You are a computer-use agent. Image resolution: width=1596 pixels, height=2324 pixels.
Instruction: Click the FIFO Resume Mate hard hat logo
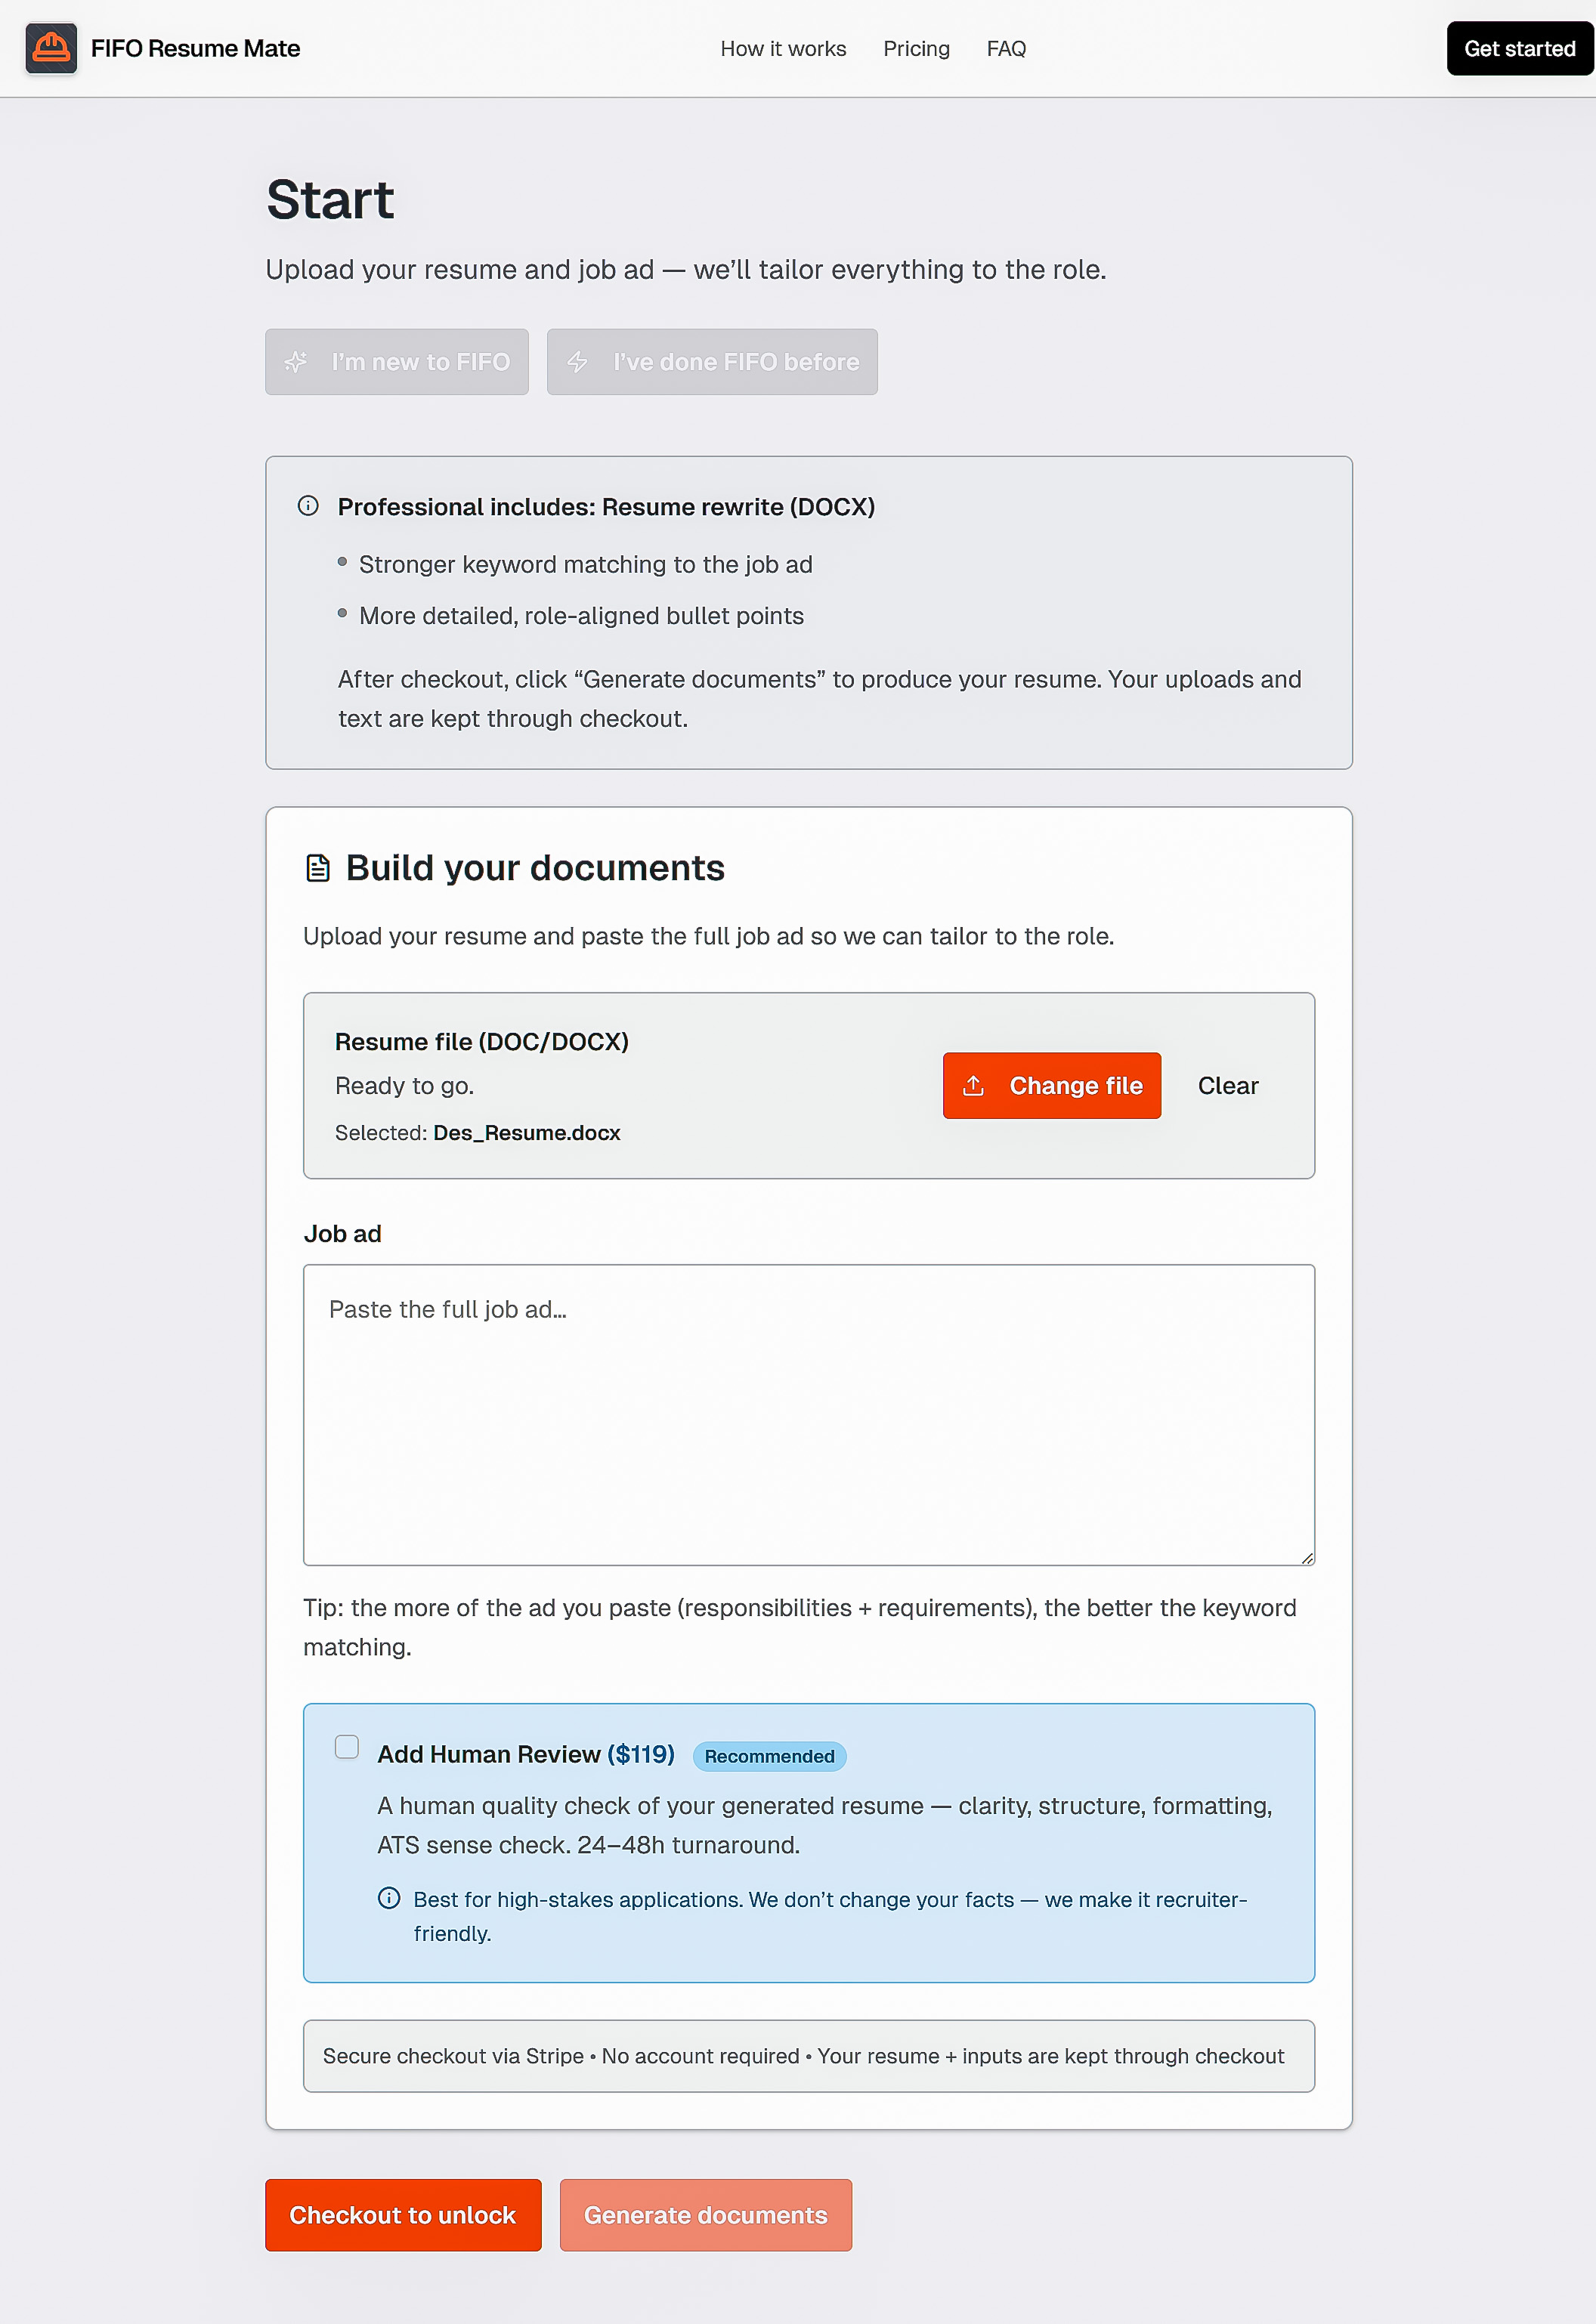(x=51, y=48)
